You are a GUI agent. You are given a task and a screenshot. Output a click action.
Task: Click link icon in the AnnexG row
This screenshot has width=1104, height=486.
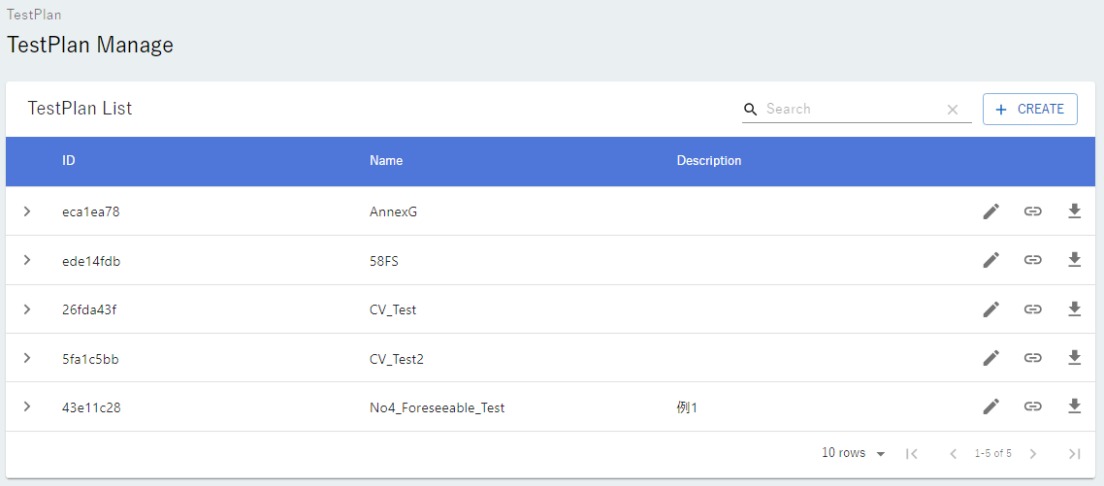1033,211
